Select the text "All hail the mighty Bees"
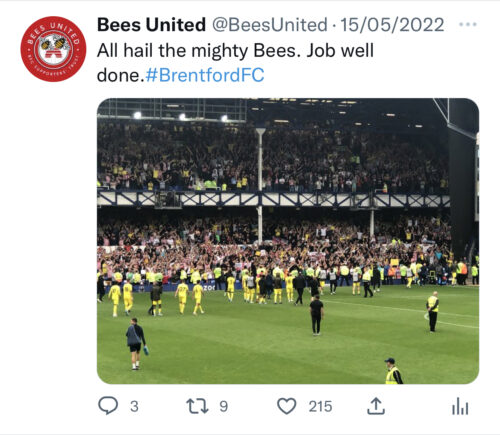This screenshot has height=435, width=500. (x=196, y=51)
